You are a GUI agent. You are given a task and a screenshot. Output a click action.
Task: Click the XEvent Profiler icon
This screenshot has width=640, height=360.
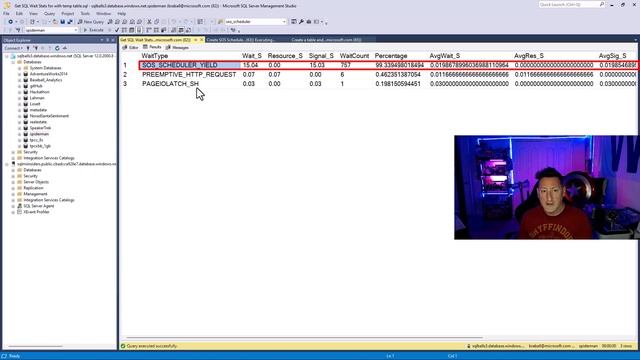point(20,212)
